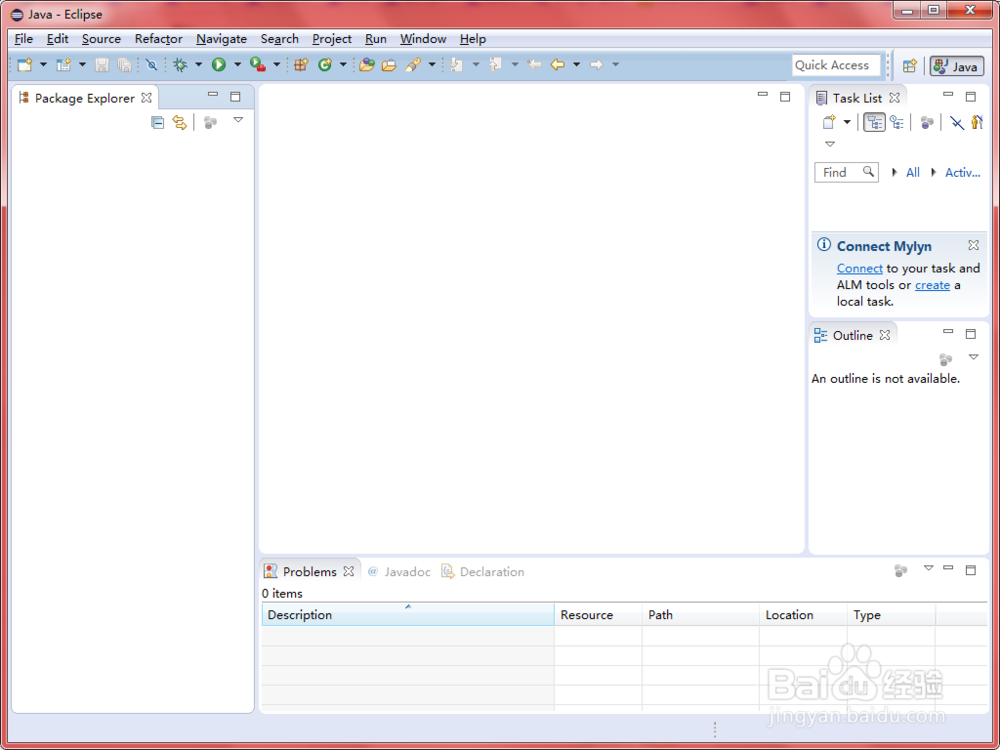Expand the arrow before Activ... in Task List
1000x750 pixels.
[x=934, y=172]
